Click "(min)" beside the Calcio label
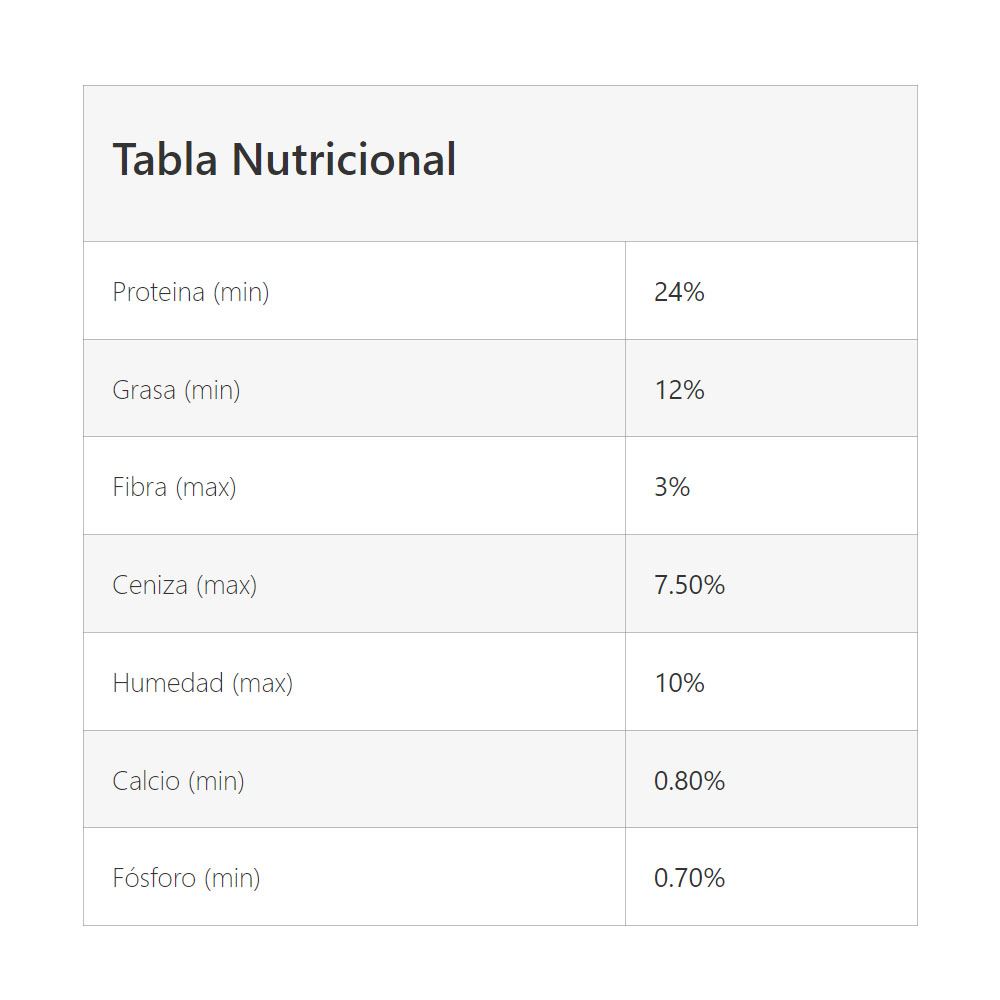Screen dimensions: 1000x1000 [216, 781]
